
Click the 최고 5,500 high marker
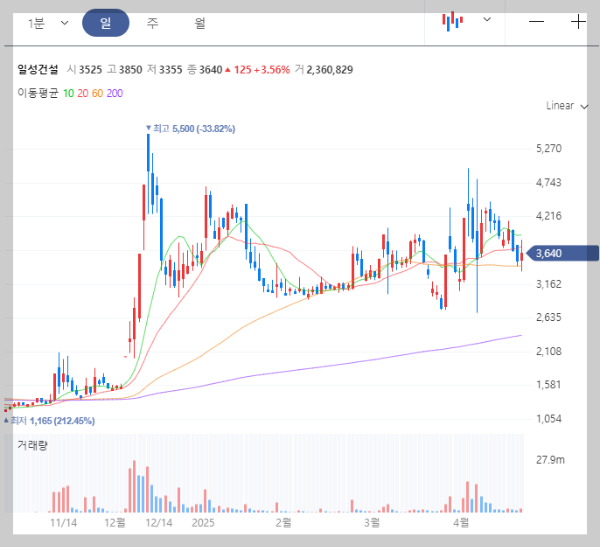coord(191,129)
